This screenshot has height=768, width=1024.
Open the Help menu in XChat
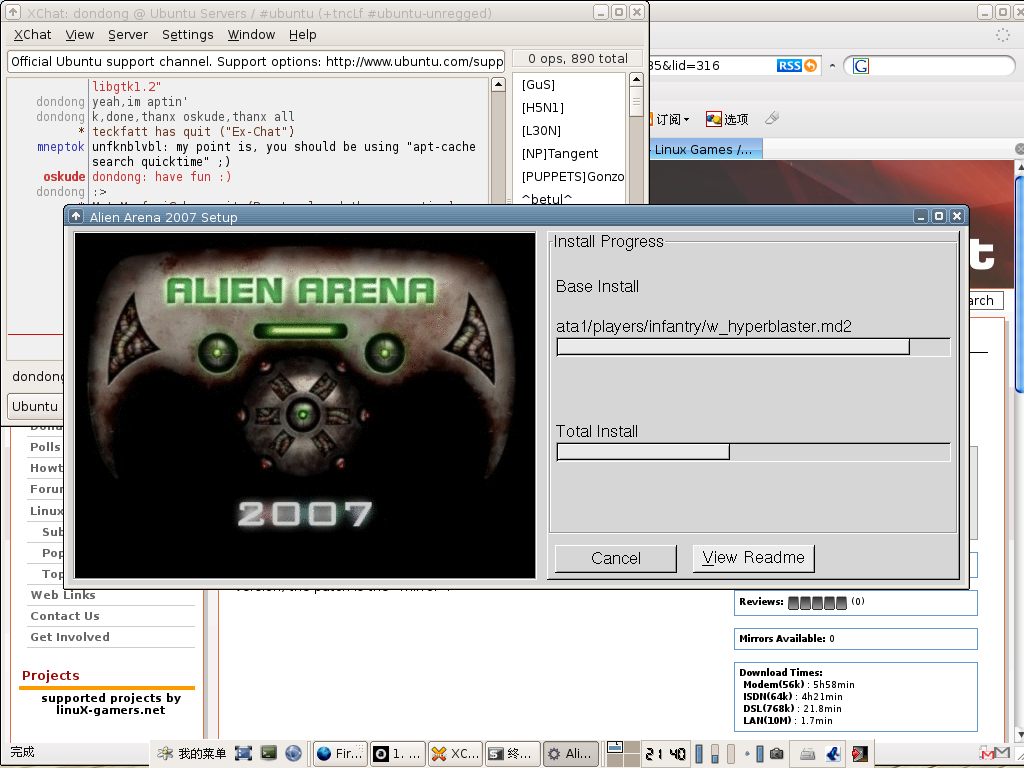(302, 35)
